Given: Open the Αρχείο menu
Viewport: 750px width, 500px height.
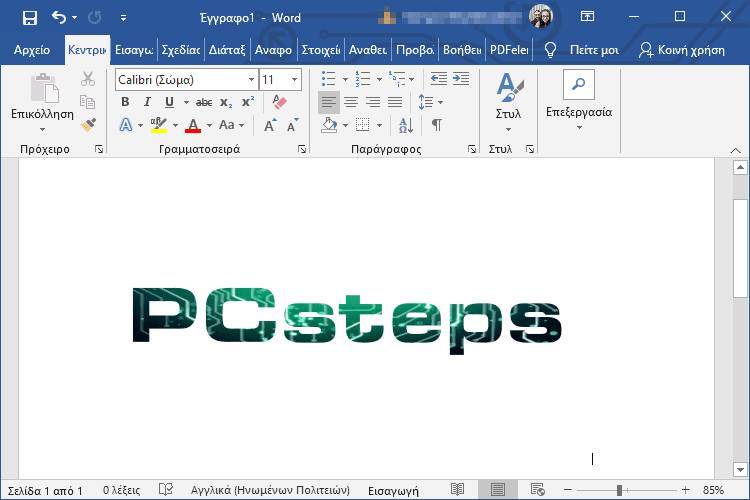Looking at the screenshot, I should (32, 50).
